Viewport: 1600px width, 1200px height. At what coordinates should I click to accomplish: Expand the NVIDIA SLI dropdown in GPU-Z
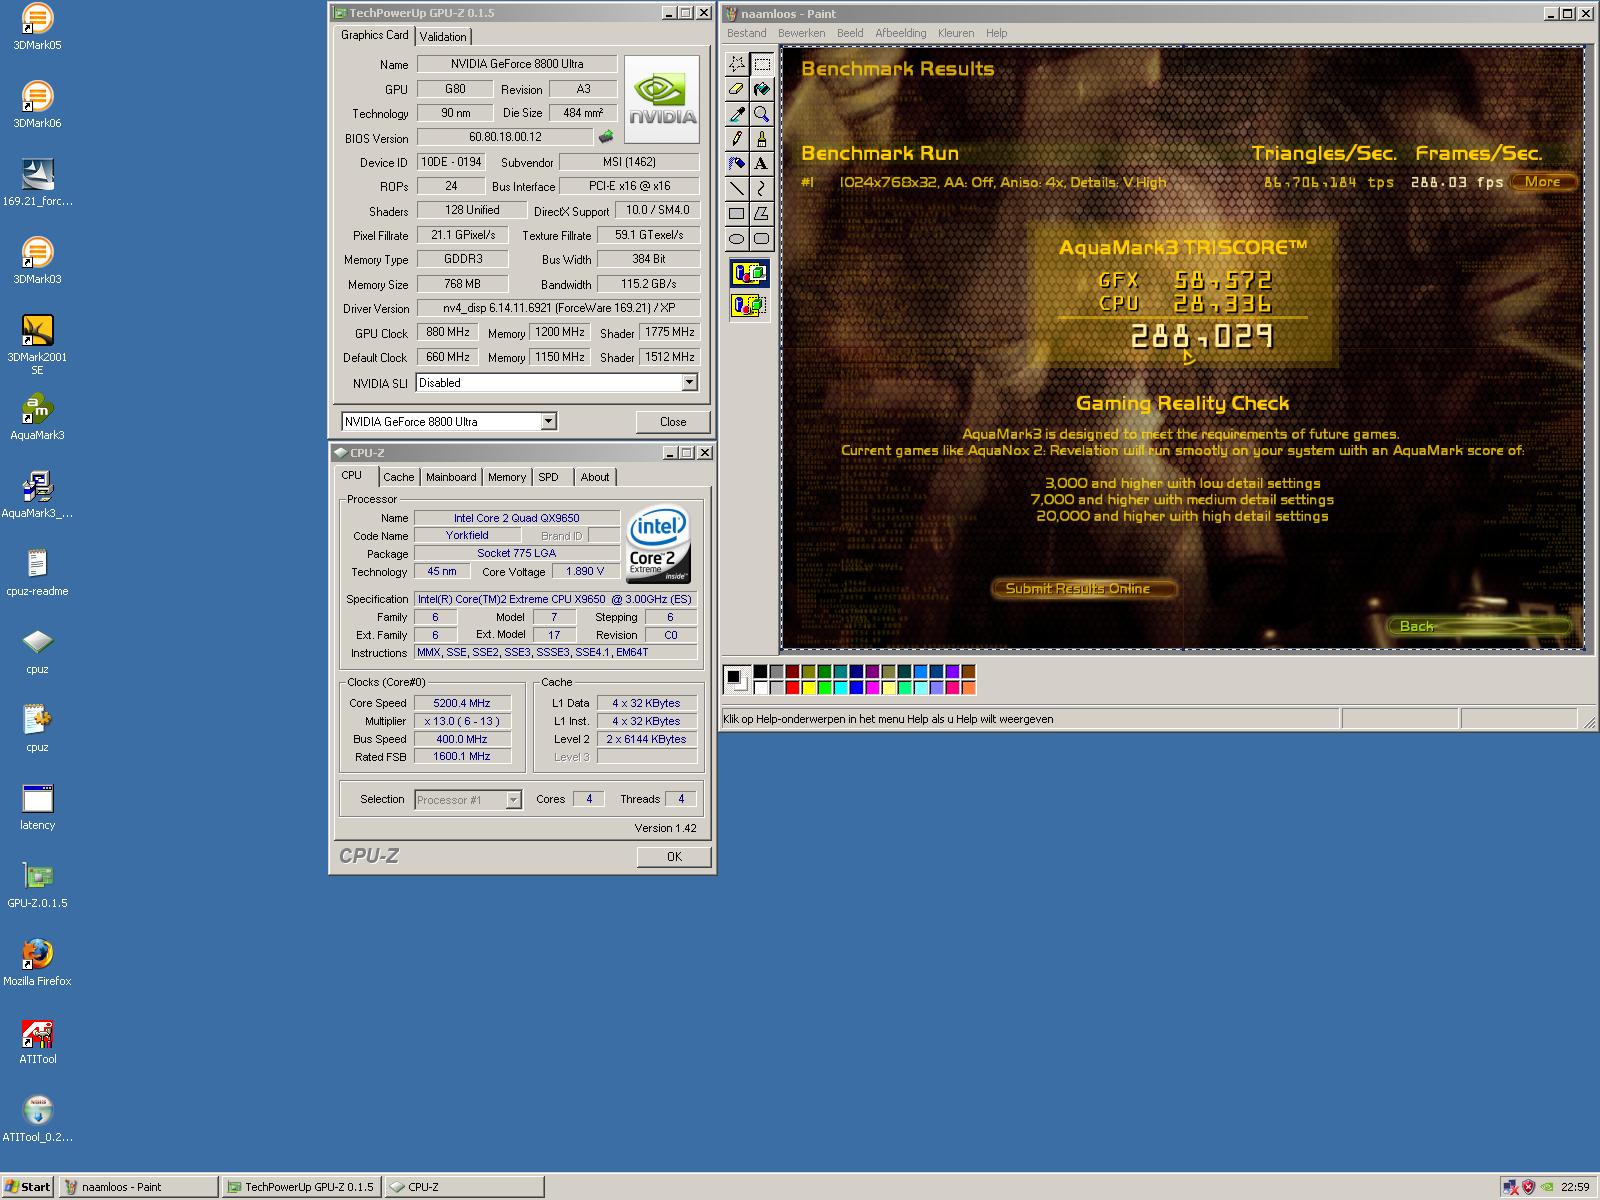[x=689, y=382]
